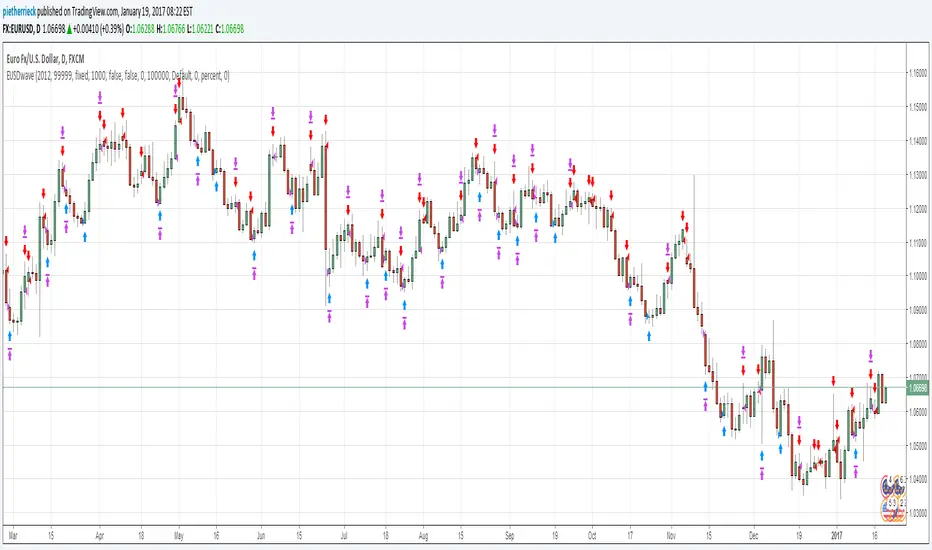This screenshot has height=550, width=932.
Task: Open the pietherrieck author profile link
Action: tap(19, 12)
